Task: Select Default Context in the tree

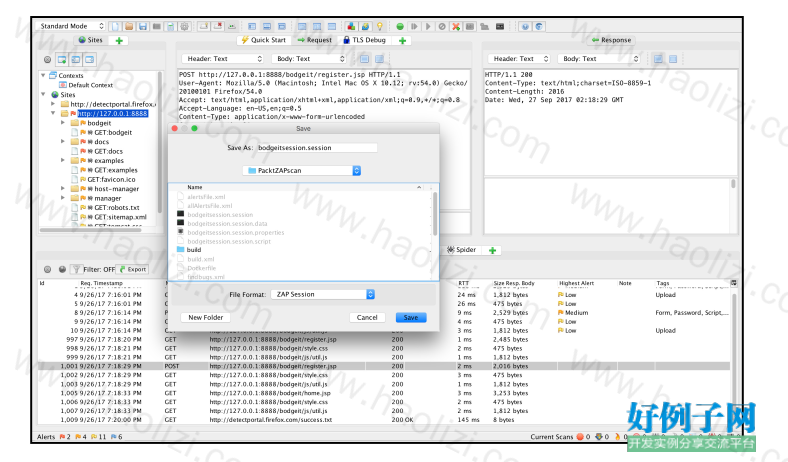Action: (x=90, y=85)
